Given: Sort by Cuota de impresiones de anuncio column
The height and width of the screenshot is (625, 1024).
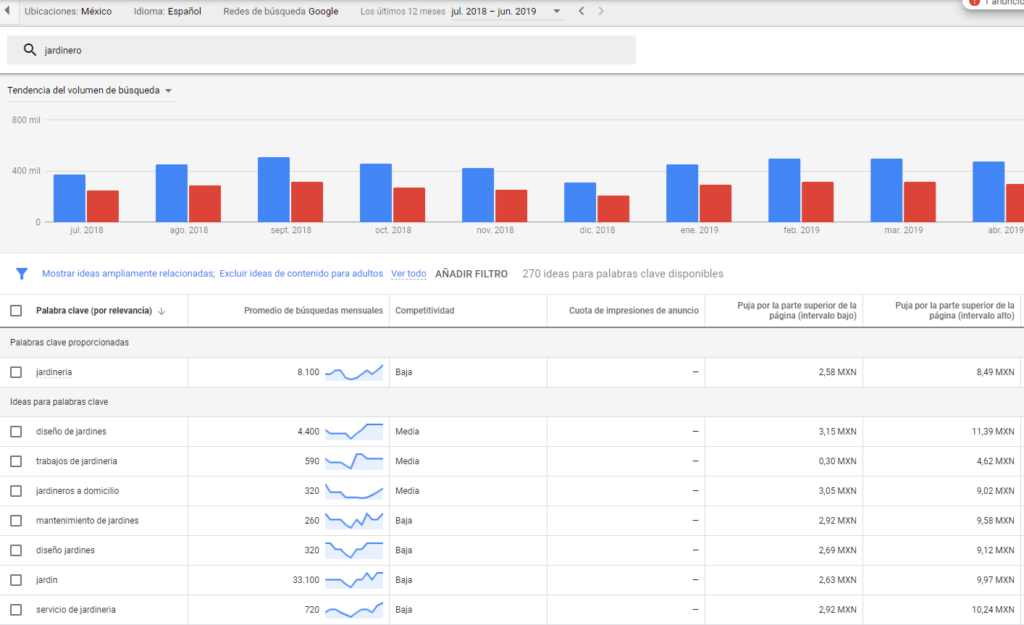Looking at the screenshot, I should tap(633, 311).
